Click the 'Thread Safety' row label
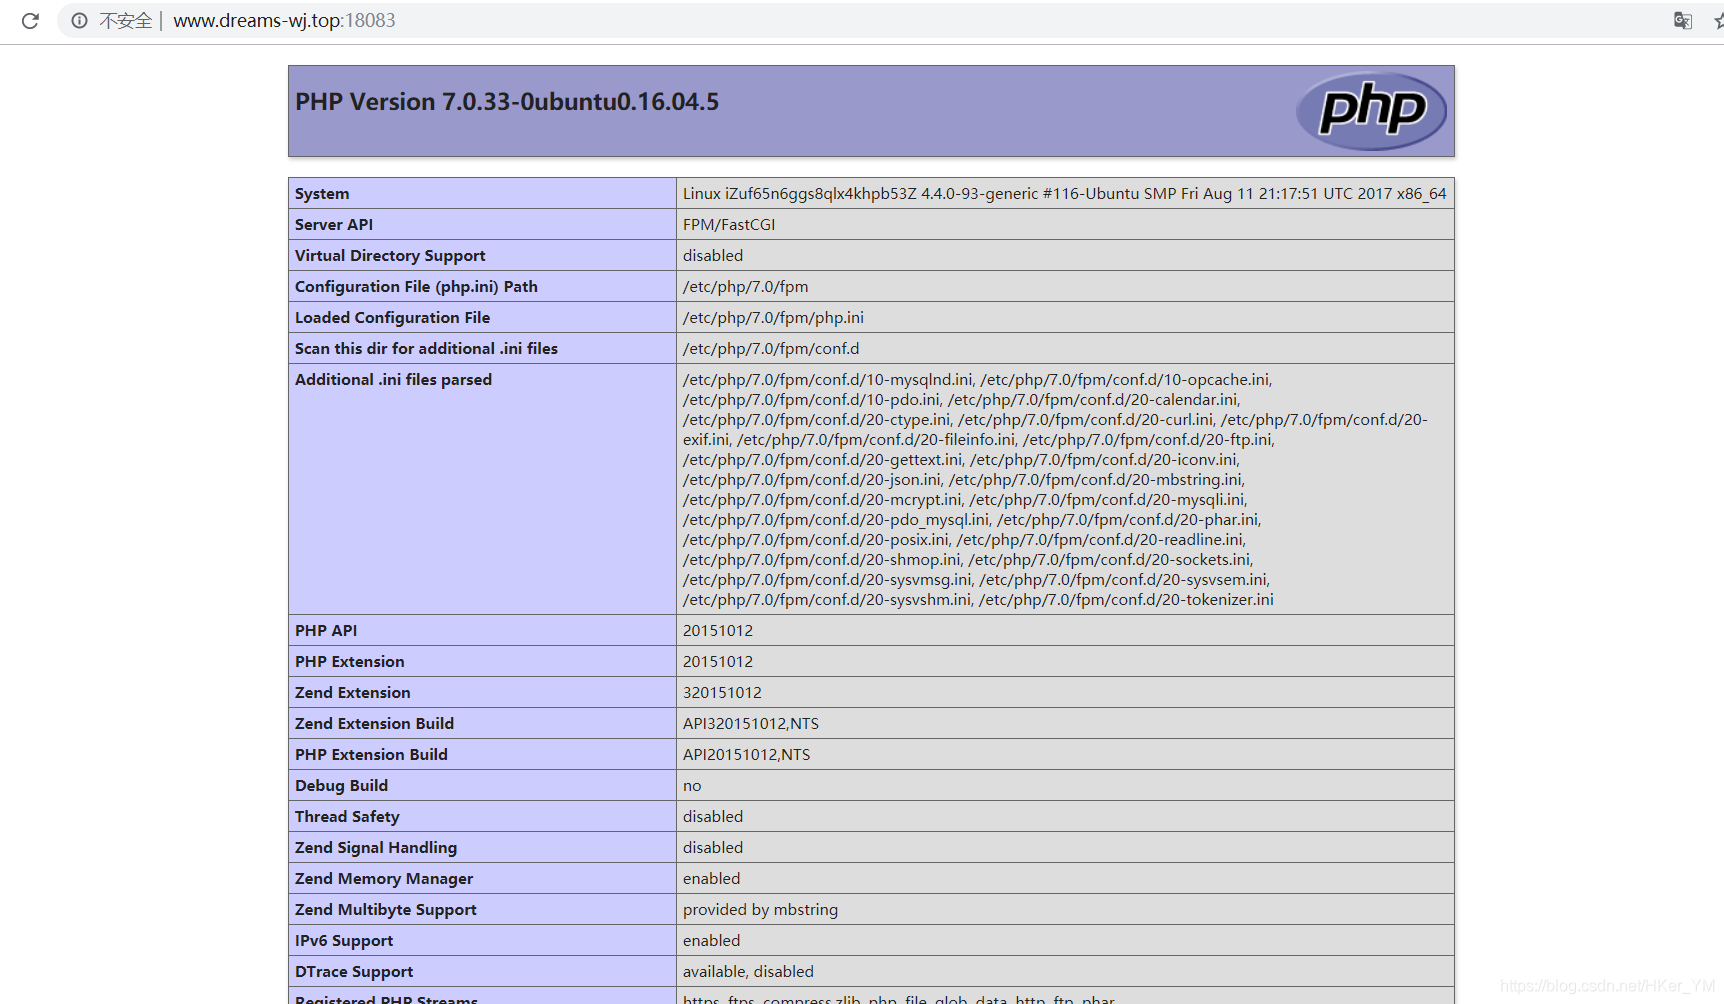 click(347, 817)
